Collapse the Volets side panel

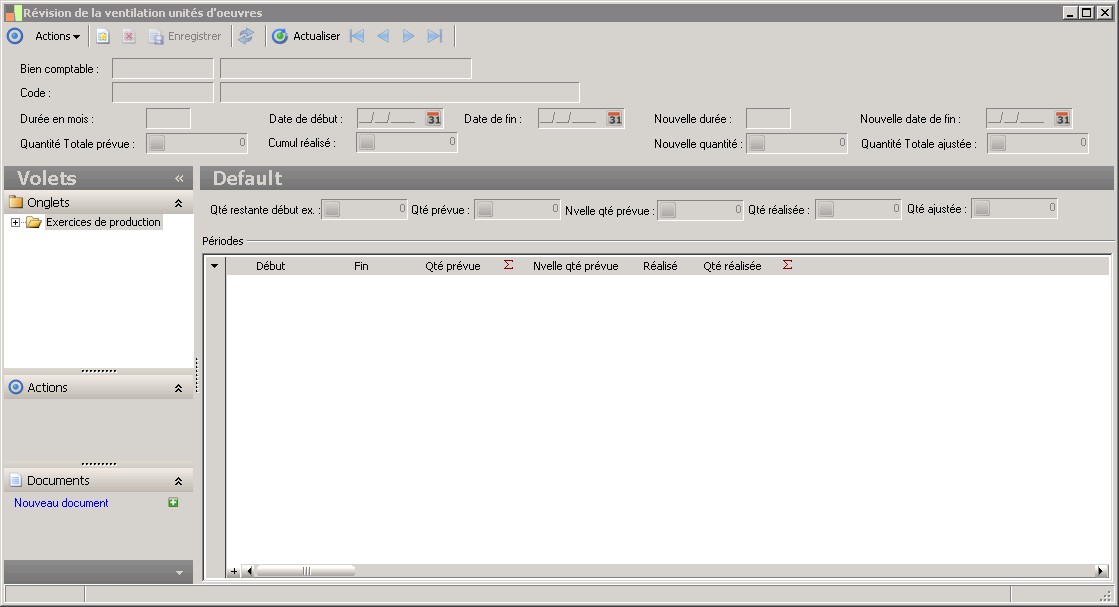tap(179, 178)
